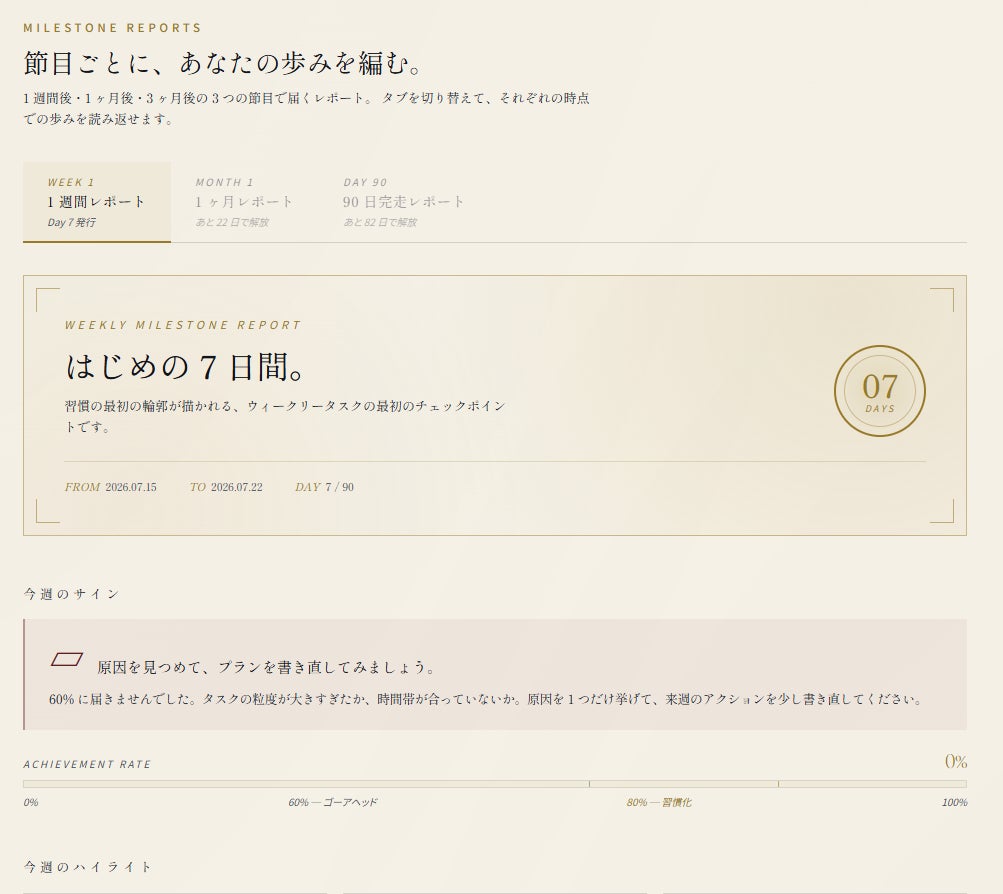Image resolution: width=1003 pixels, height=894 pixels.
Task: Click the 07 DAYS circular badge
Action: point(880,391)
